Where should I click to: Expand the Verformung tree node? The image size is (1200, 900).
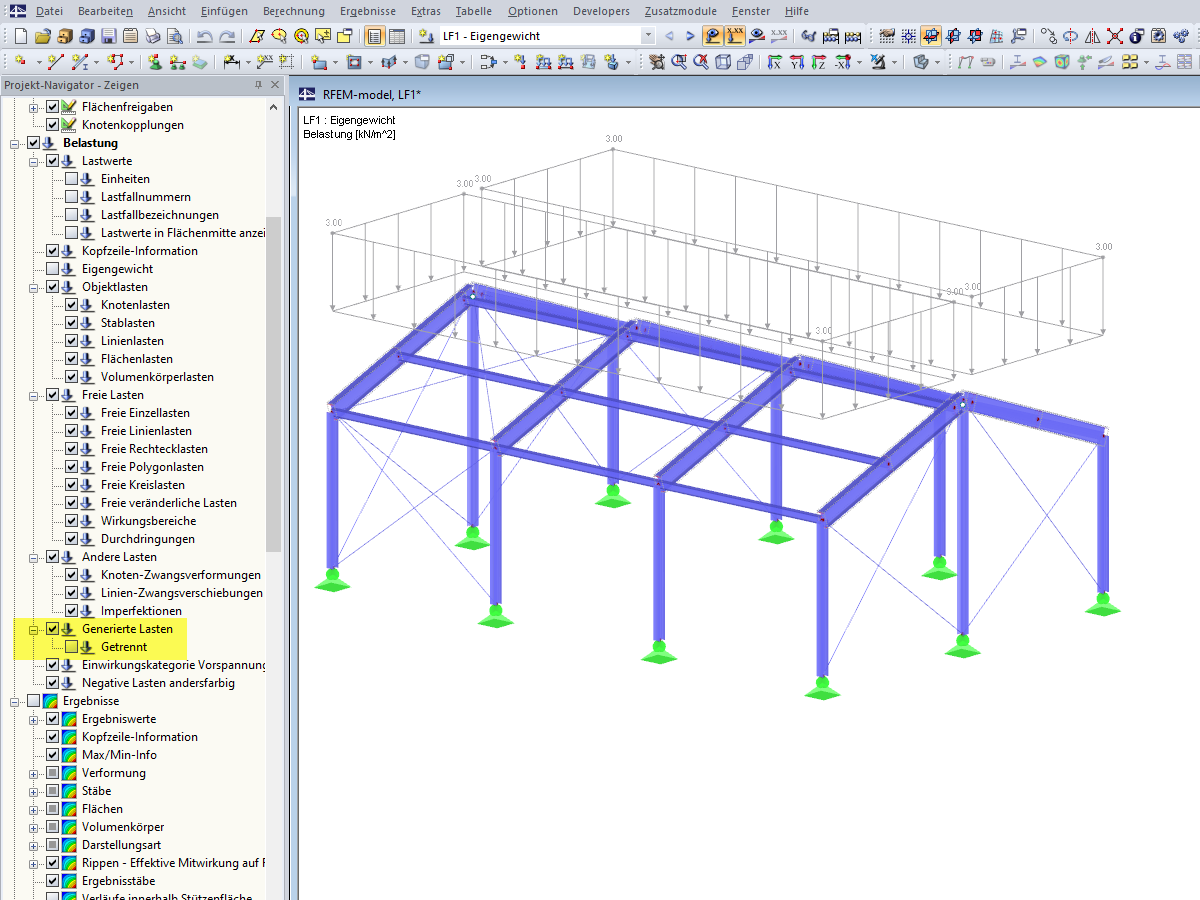pos(34,773)
